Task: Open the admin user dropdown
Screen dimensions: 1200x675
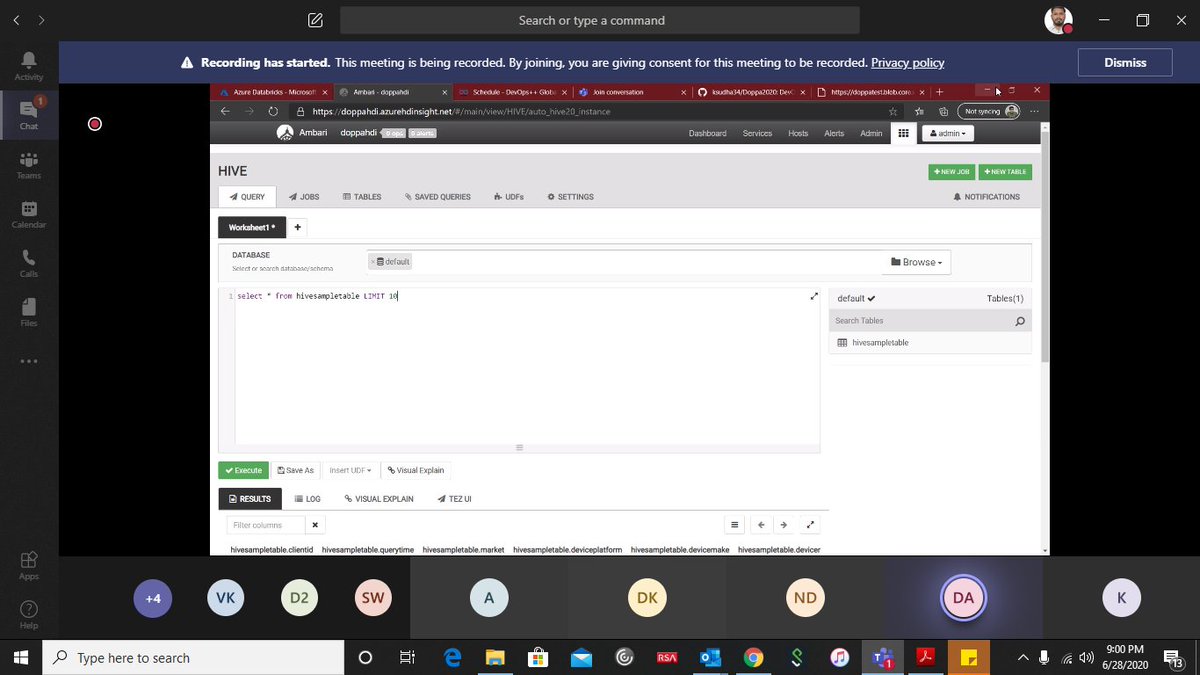Action: 948,133
